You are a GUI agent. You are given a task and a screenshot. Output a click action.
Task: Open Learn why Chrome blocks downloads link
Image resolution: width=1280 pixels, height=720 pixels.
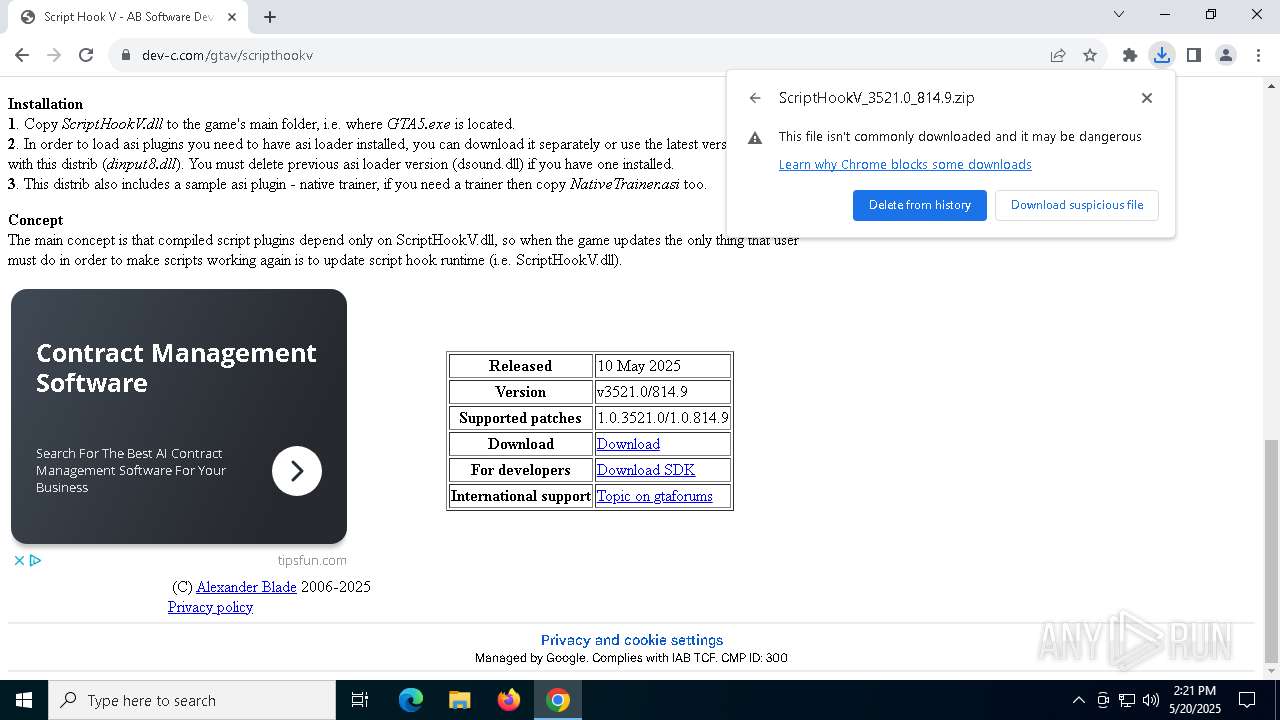pos(905,164)
